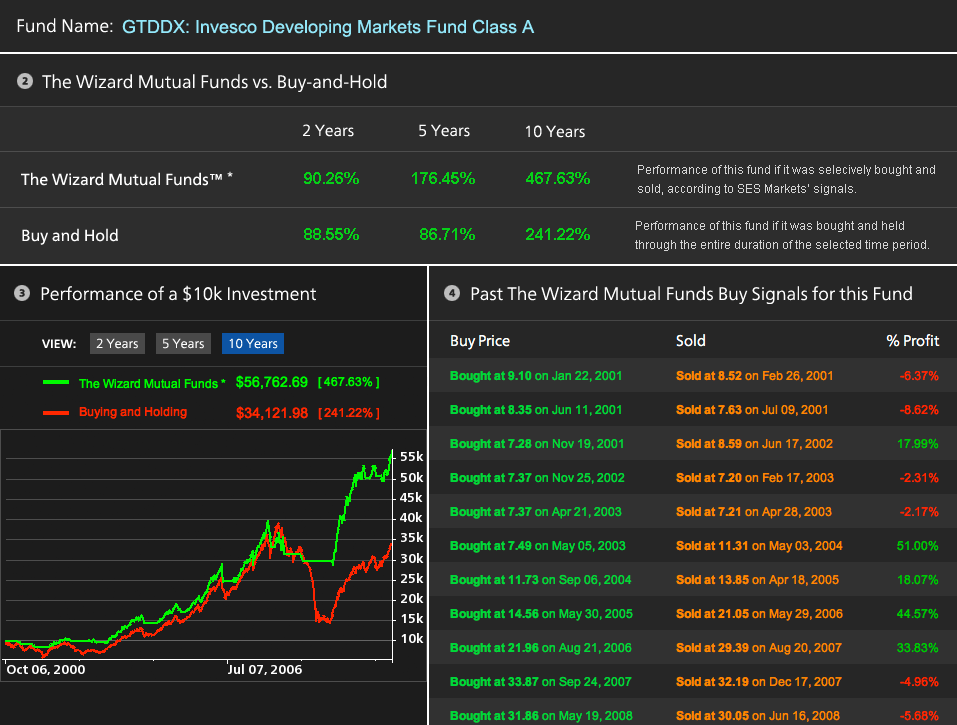Click the -8.62% profit value
Image resolution: width=957 pixels, height=725 pixels.
click(919, 410)
